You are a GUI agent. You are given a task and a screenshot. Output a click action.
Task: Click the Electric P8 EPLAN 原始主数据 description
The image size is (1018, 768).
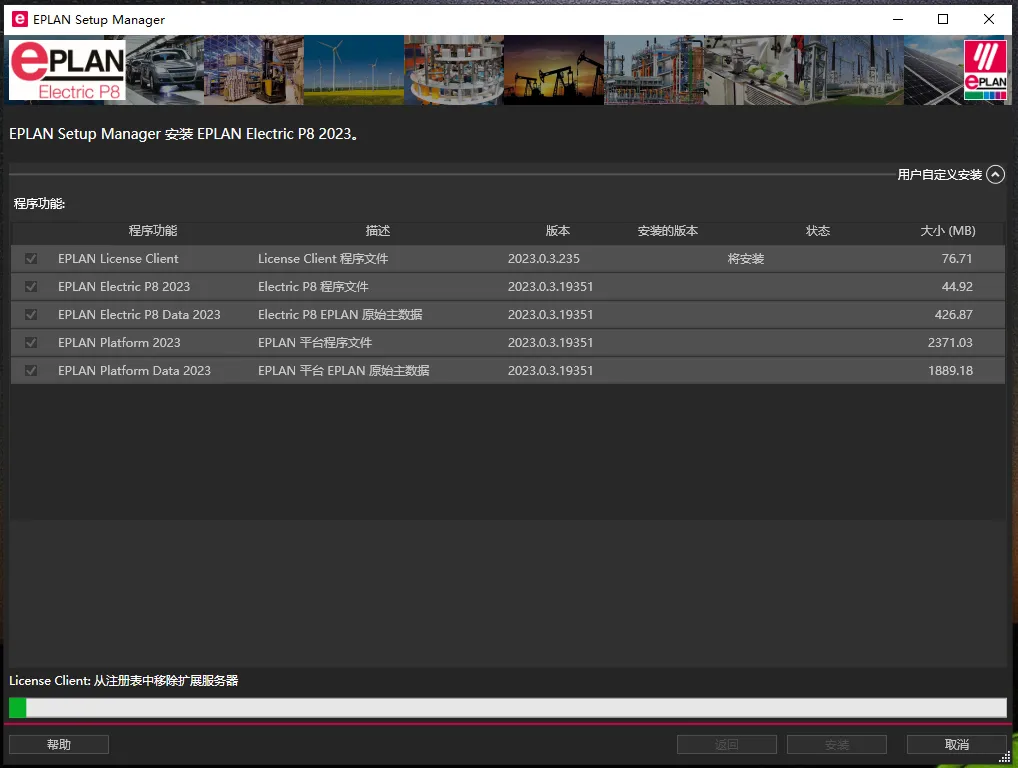coord(340,314)
